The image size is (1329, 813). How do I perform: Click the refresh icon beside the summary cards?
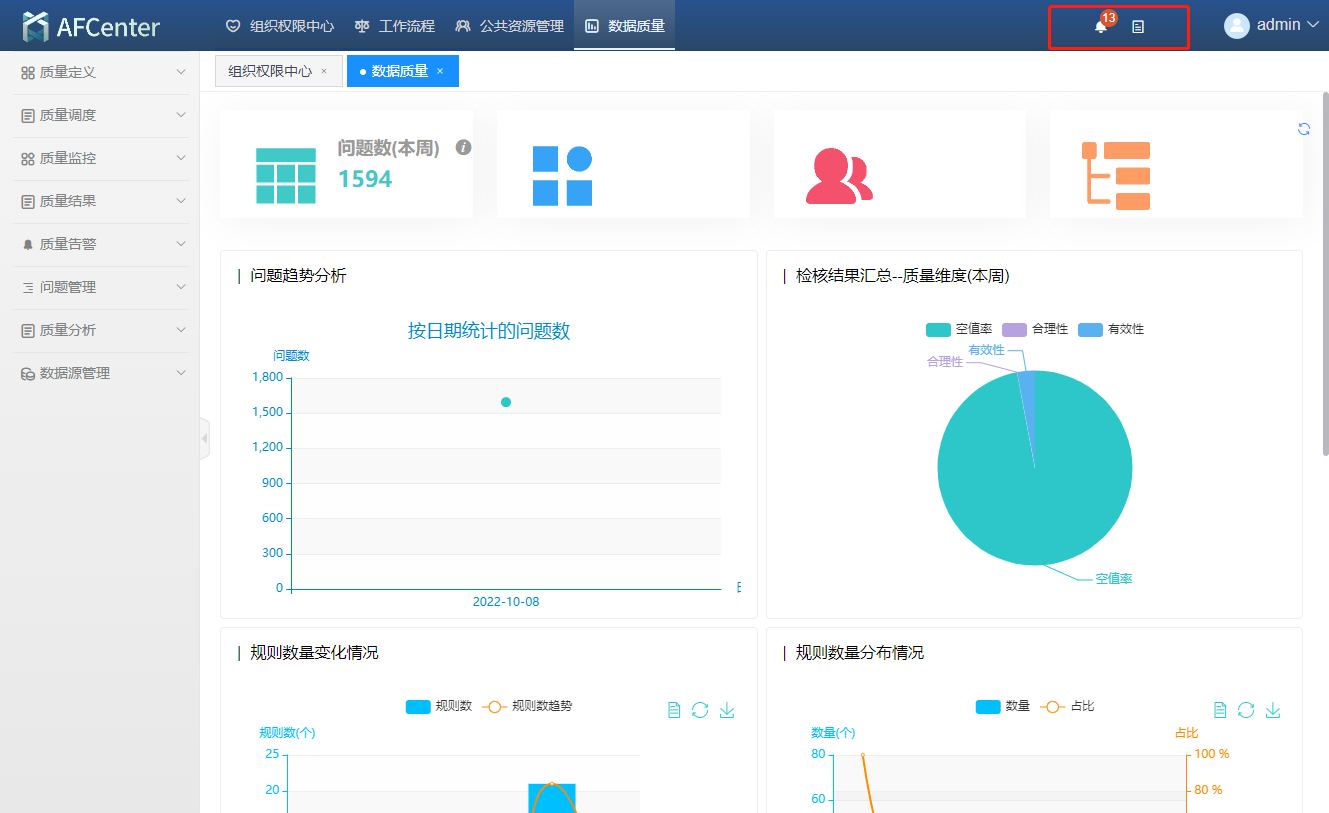tap(1304, 129)
